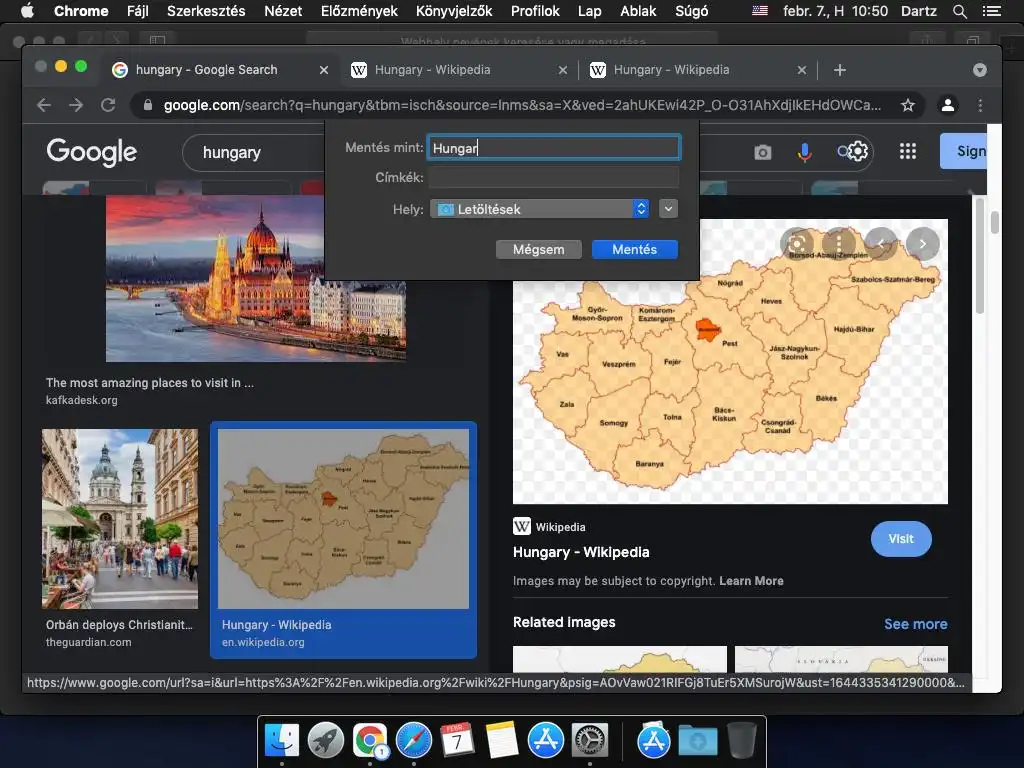This screenshot has width=1024, height=768.
Task: Open the Learn More copyright link
Action: point(751,581)
